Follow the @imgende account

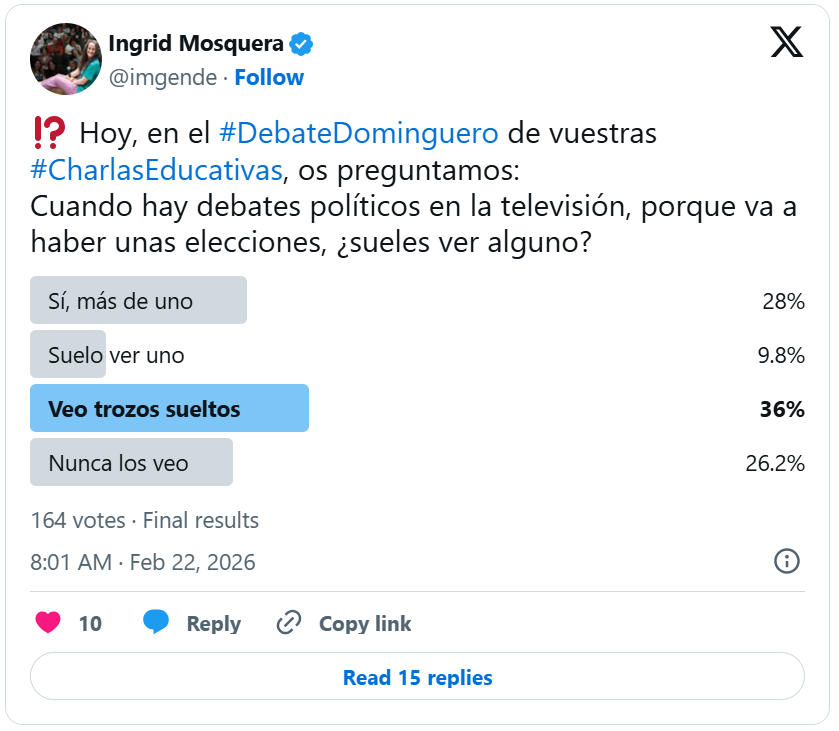pos(269,77)
